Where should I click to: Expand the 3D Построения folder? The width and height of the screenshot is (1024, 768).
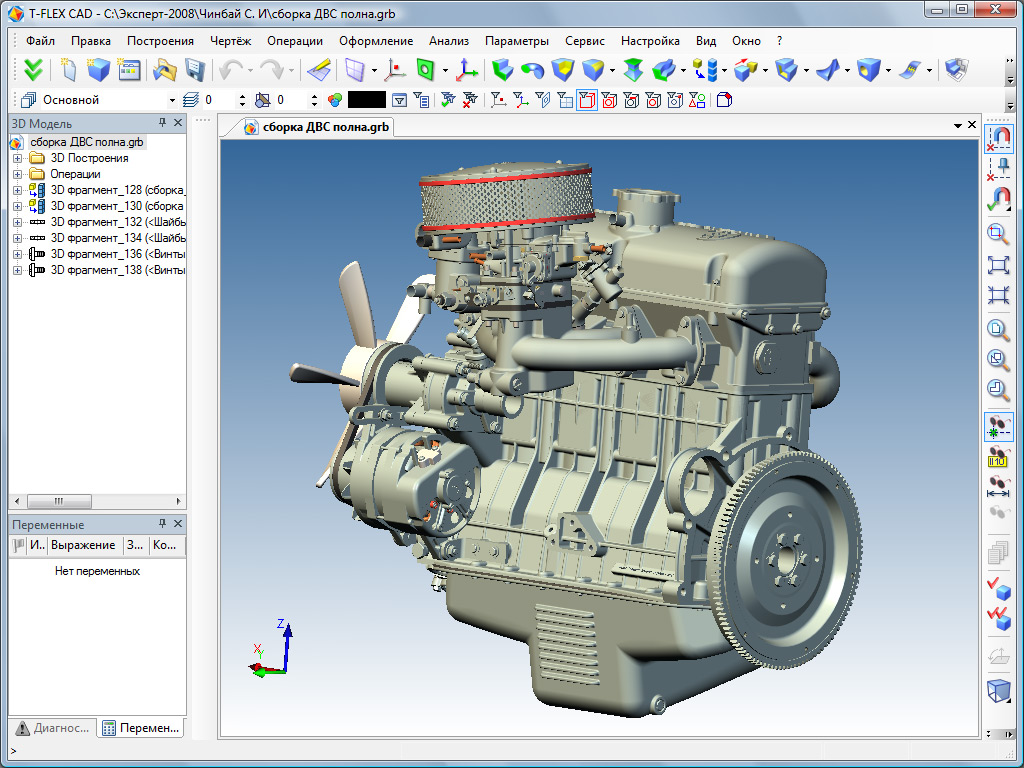18,158
